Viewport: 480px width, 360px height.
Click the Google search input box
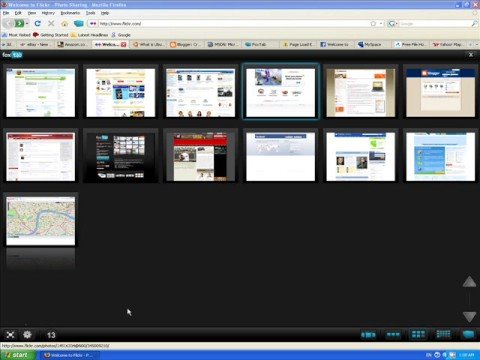coord(435,24)
